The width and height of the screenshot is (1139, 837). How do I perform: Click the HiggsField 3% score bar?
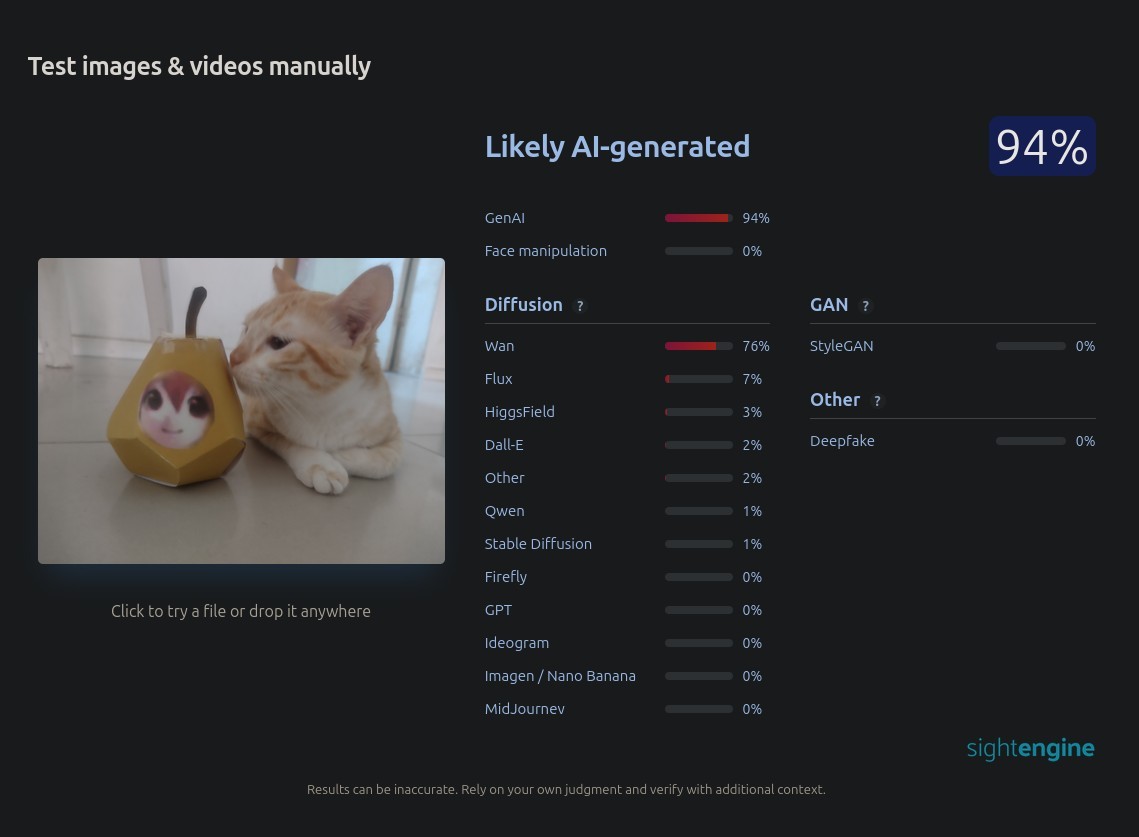coord(698,412)
